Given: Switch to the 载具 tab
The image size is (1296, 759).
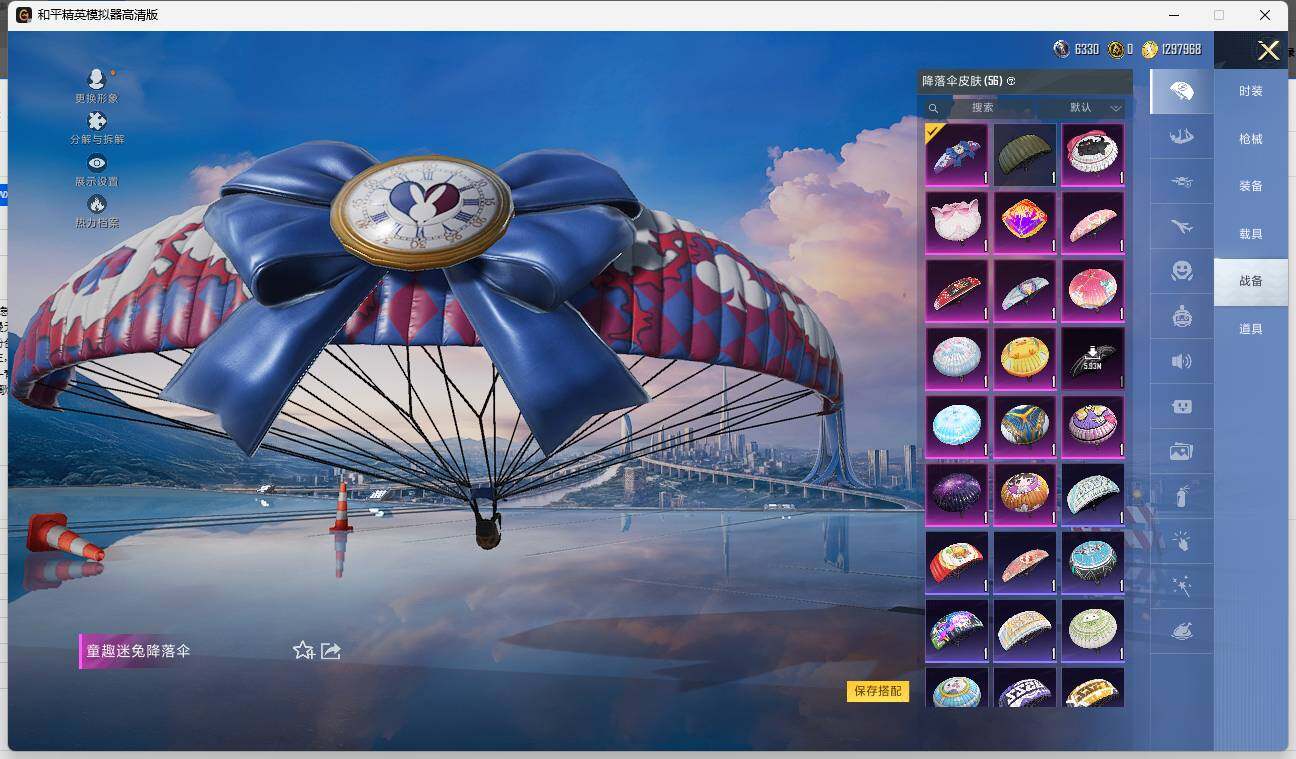Looking at the screenshot, I should [x=1250, y=234].
